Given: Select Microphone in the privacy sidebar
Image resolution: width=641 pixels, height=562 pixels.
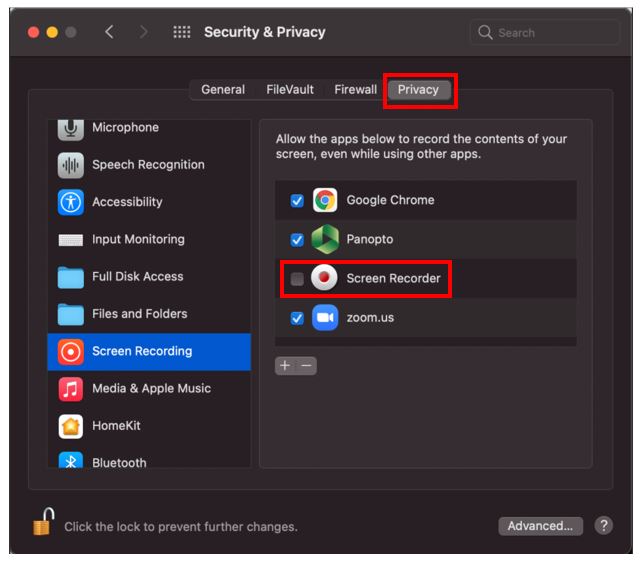Looking at the screenshot, I should [x=149, y=129].
